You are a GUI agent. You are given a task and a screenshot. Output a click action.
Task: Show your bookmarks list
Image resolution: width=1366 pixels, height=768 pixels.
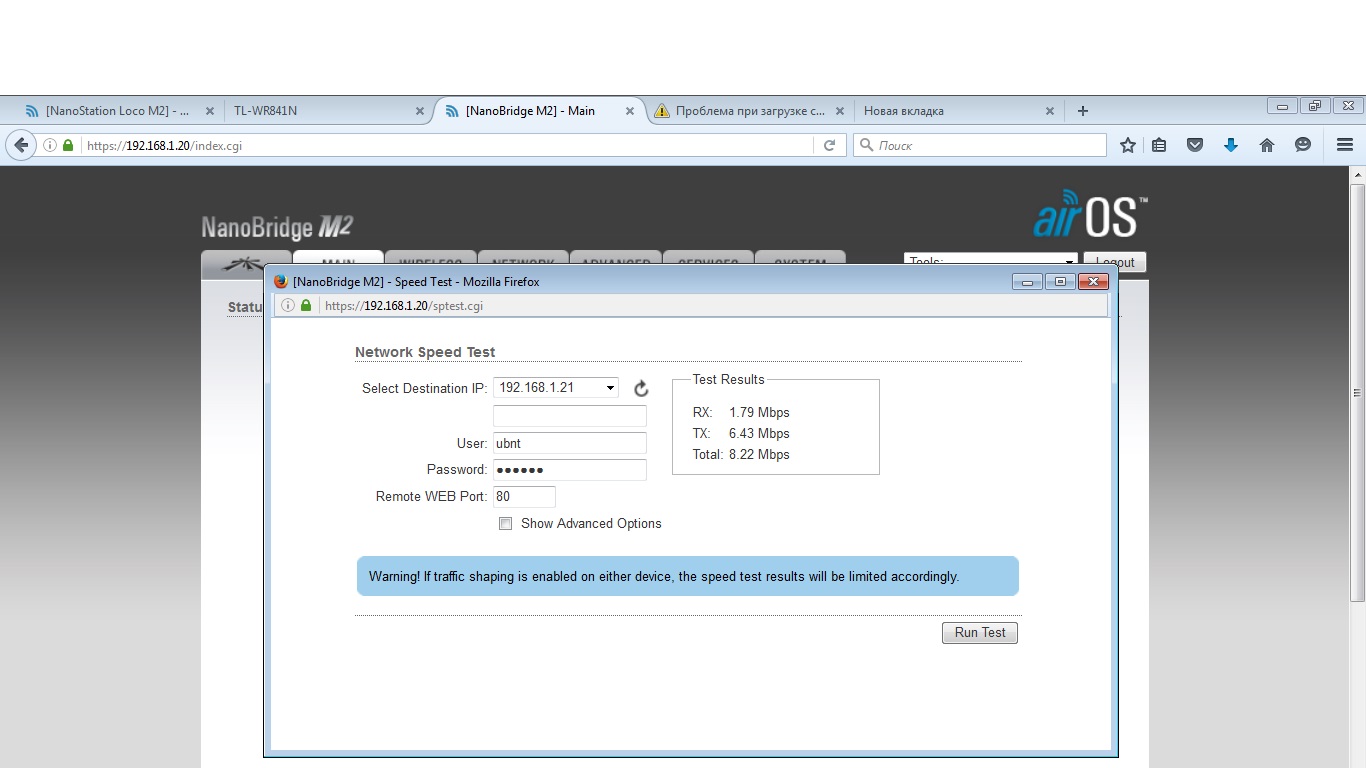pyautogui.click(x=1159, y=145)
